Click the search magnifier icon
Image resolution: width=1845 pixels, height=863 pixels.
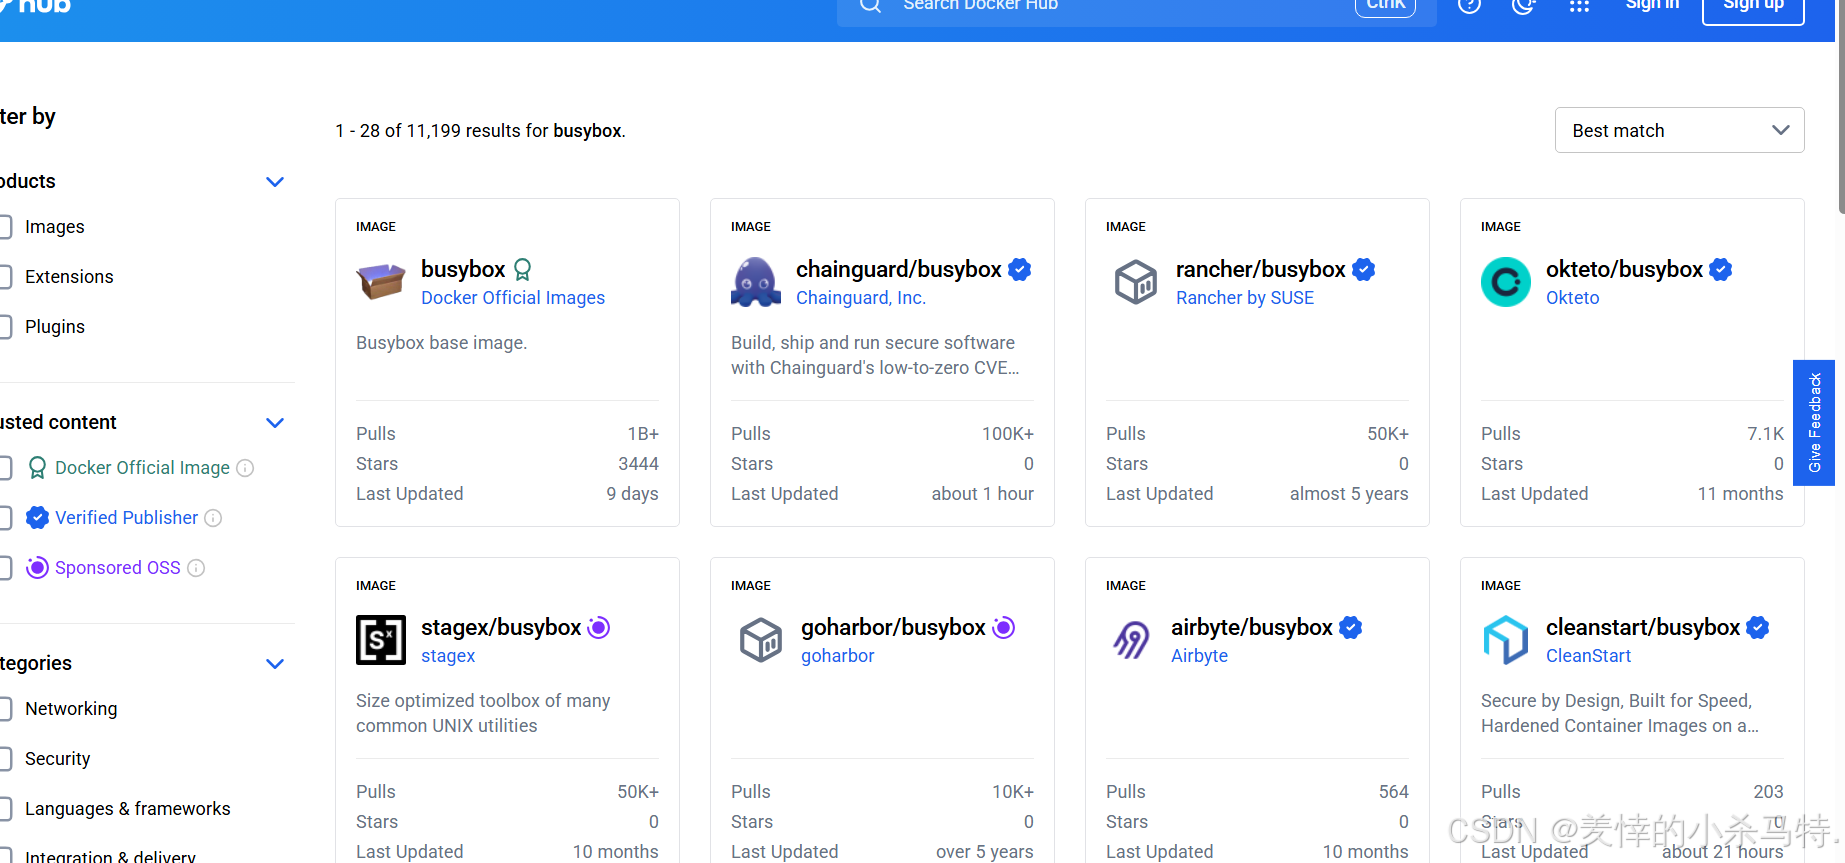pyautogui.click(x=870, y=5)
